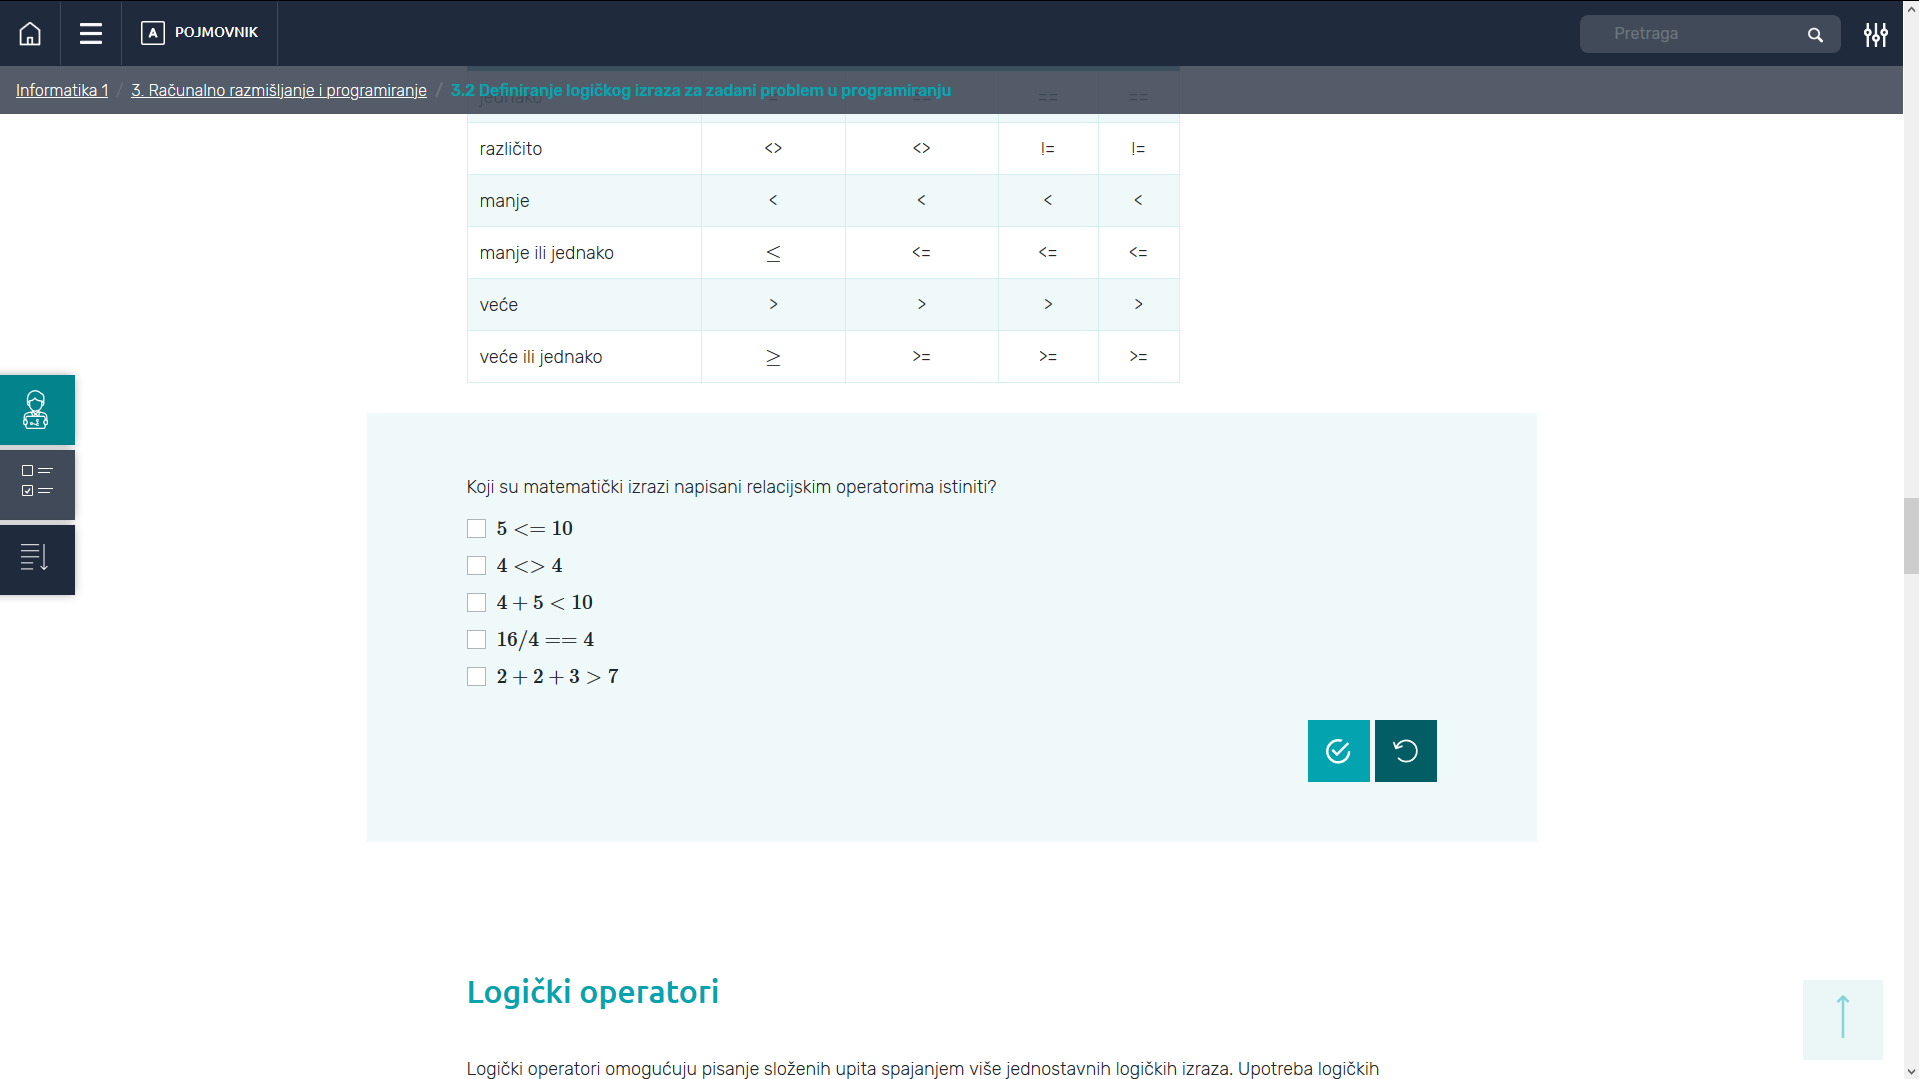Open the settings sliders icon
The width and height of the screenshot is (1919, 1079).
pos(1875,35)
